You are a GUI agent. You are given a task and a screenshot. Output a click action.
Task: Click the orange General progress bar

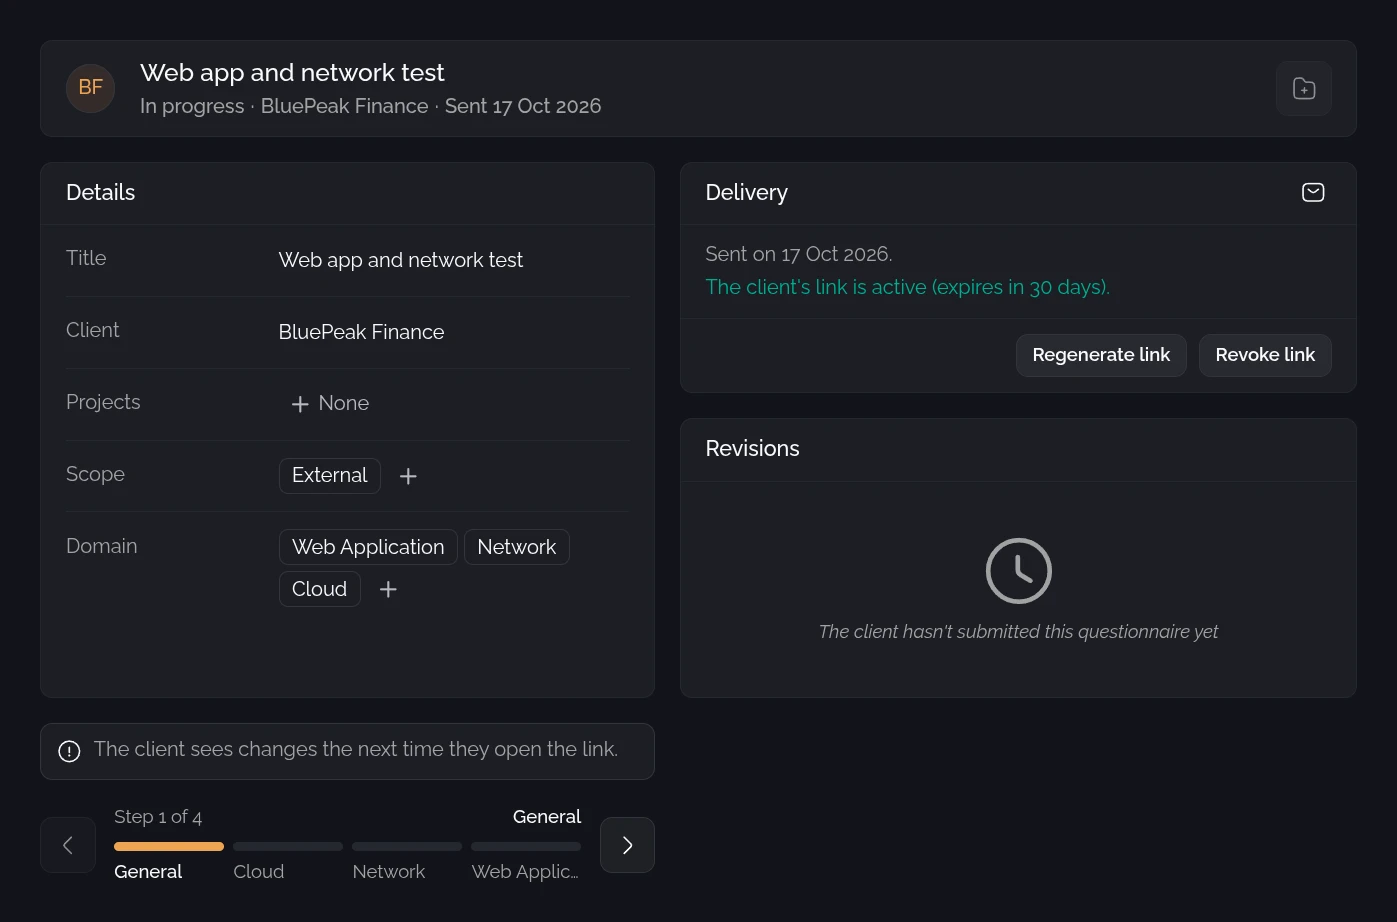coord(169,846)
